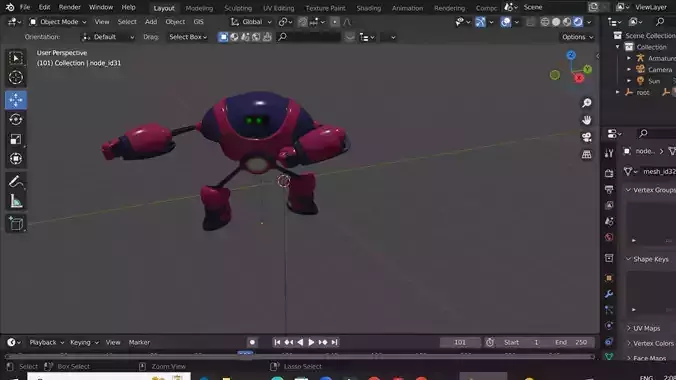Select the Move tool
The image size is (676, 380).
point(16,100)
